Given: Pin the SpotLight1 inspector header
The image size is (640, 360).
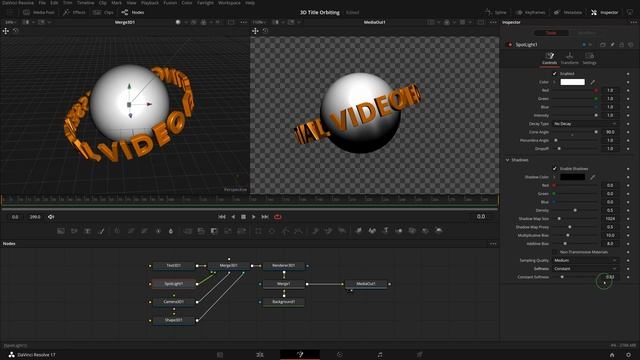Looking at the screenshot, I should point(612,44).
